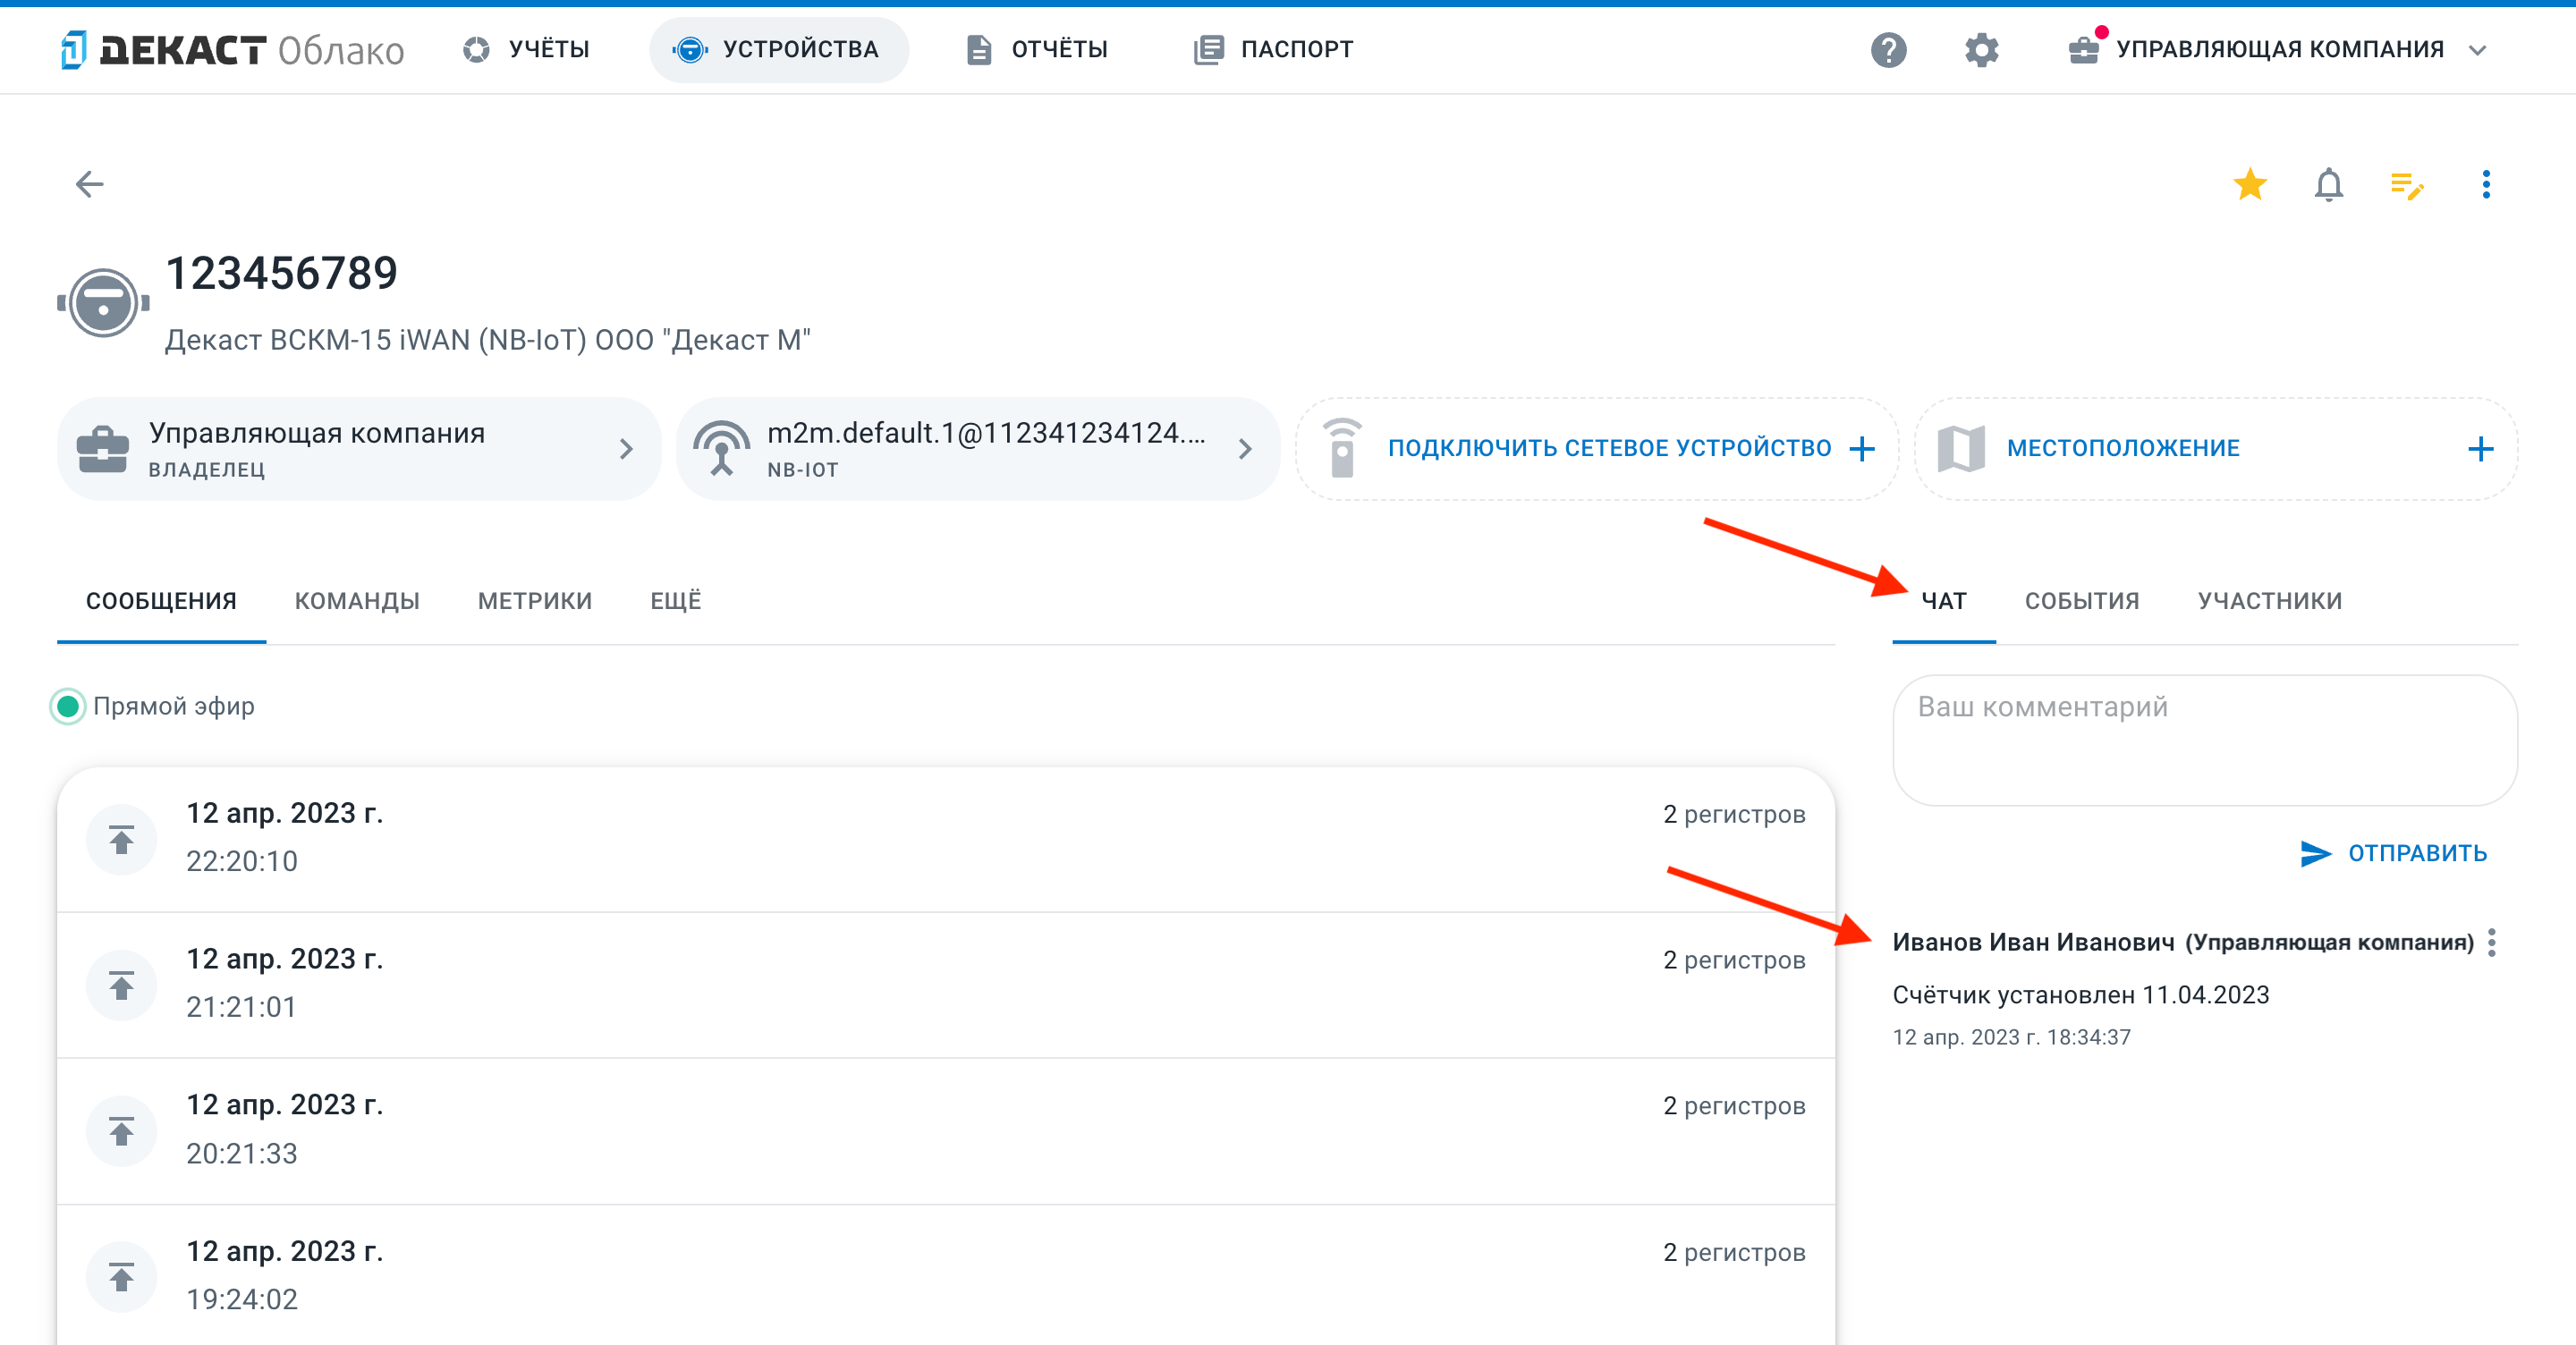Open settings gear icon

pyautogui.click(x=1981, y=49)
